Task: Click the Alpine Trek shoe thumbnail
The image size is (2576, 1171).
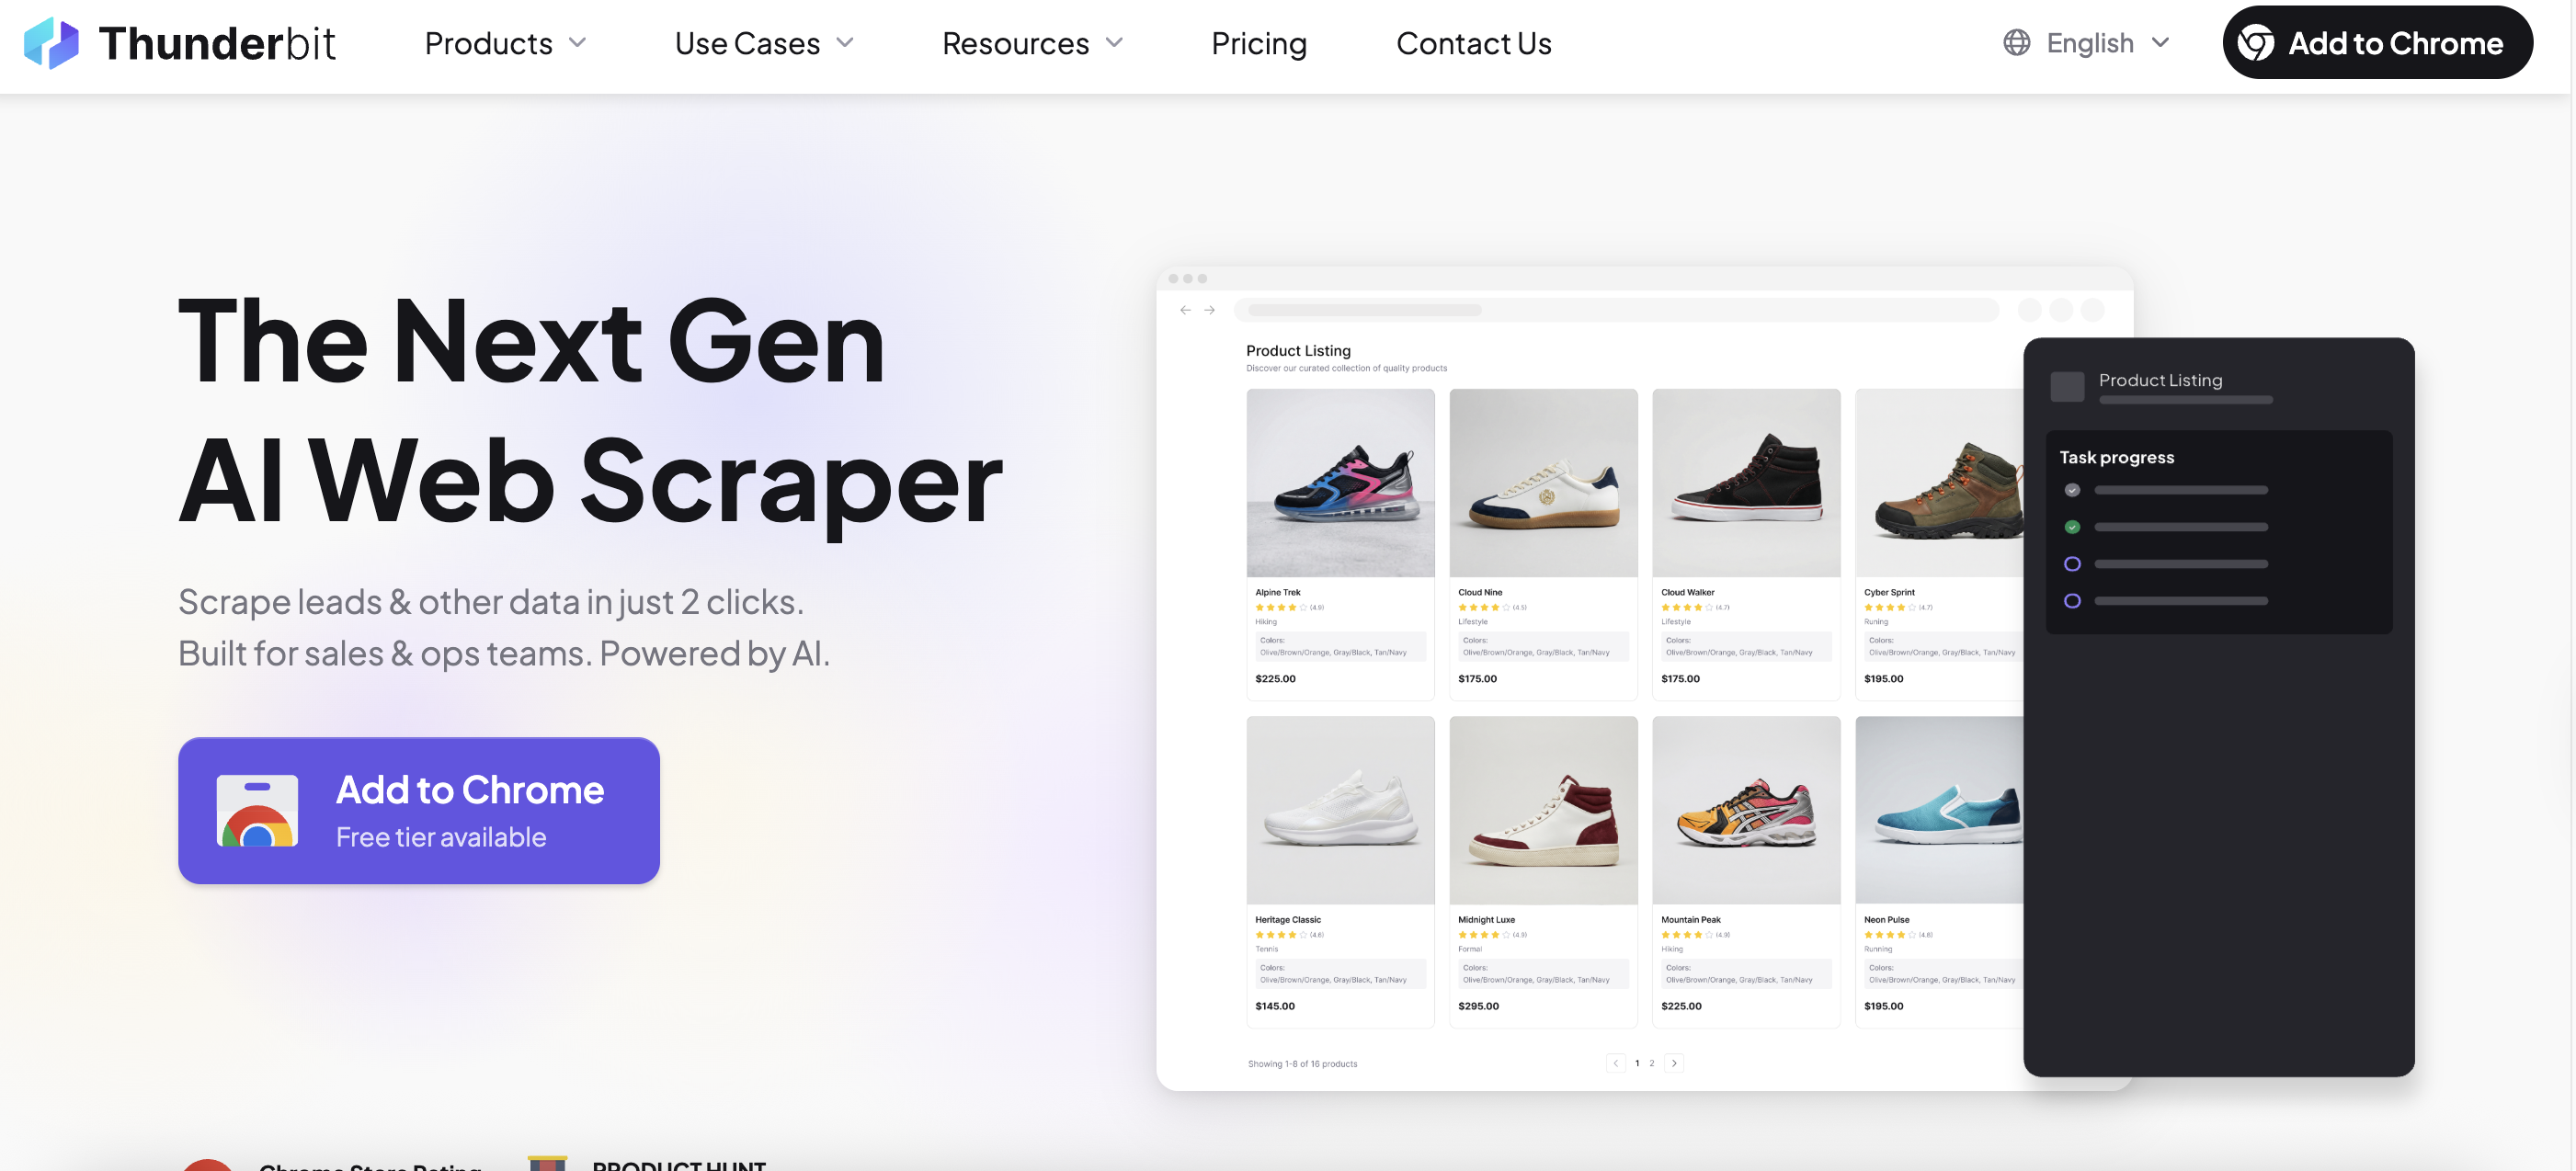Action: point(1340,482)
